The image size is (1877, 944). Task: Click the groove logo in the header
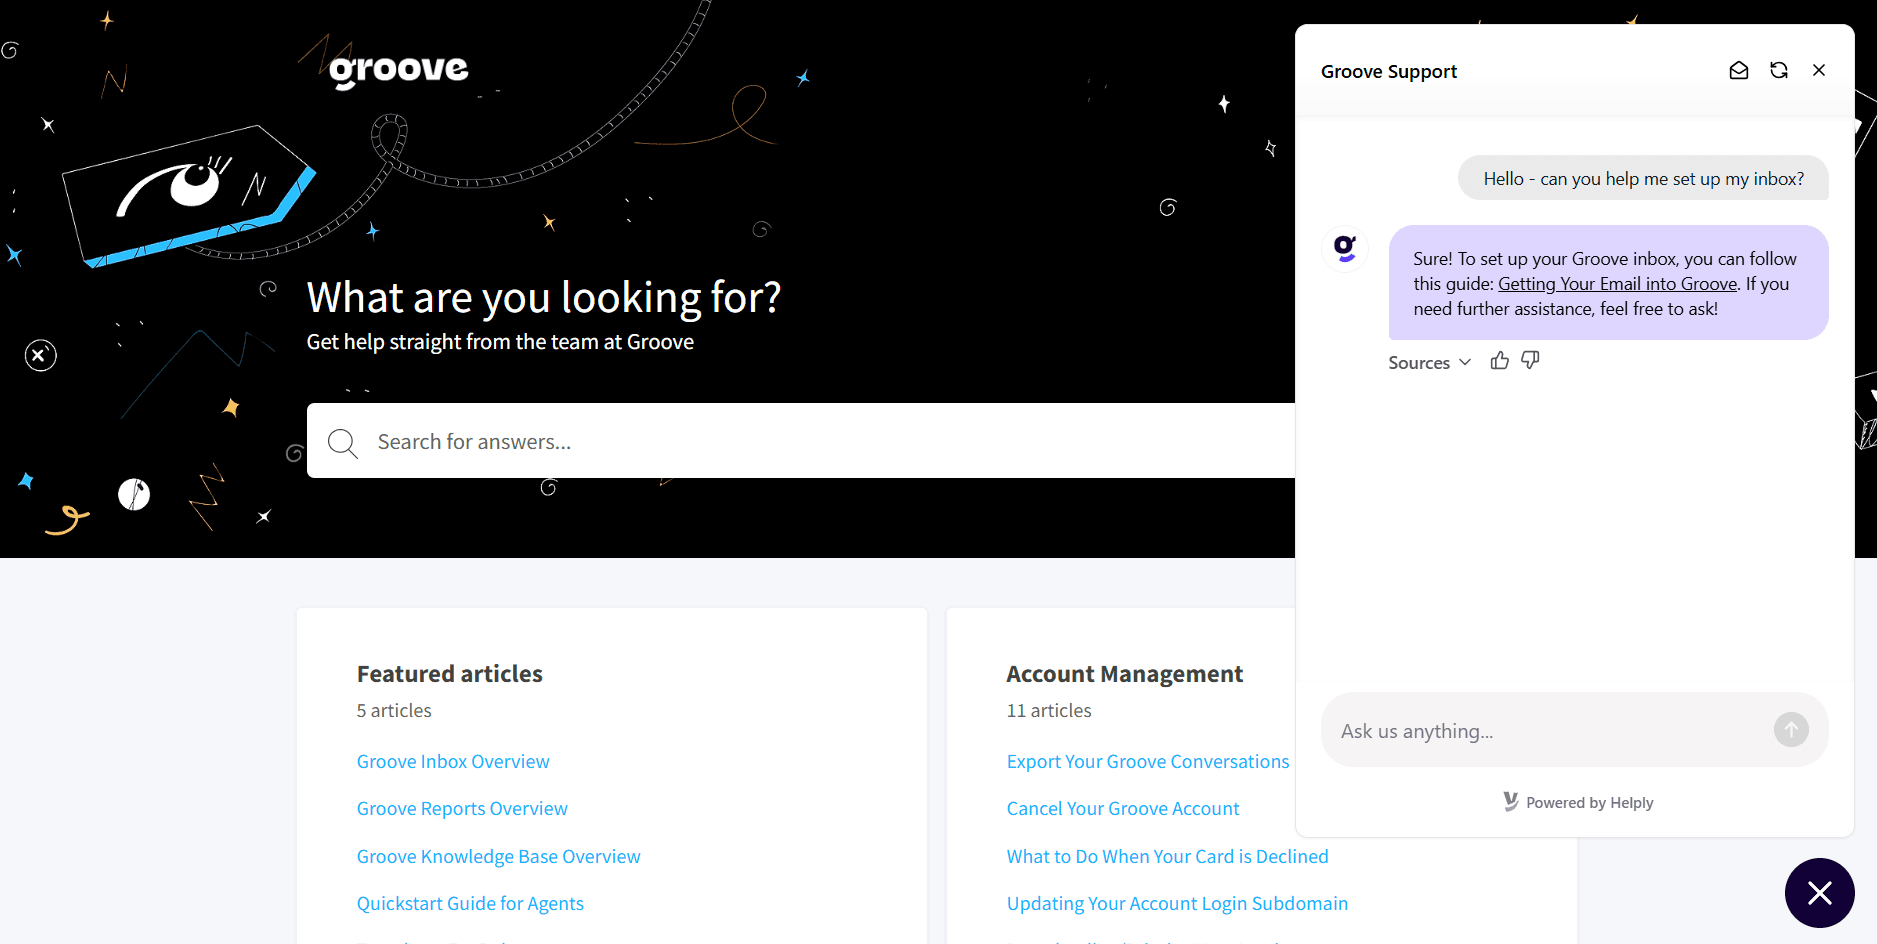tap(396, 67)
